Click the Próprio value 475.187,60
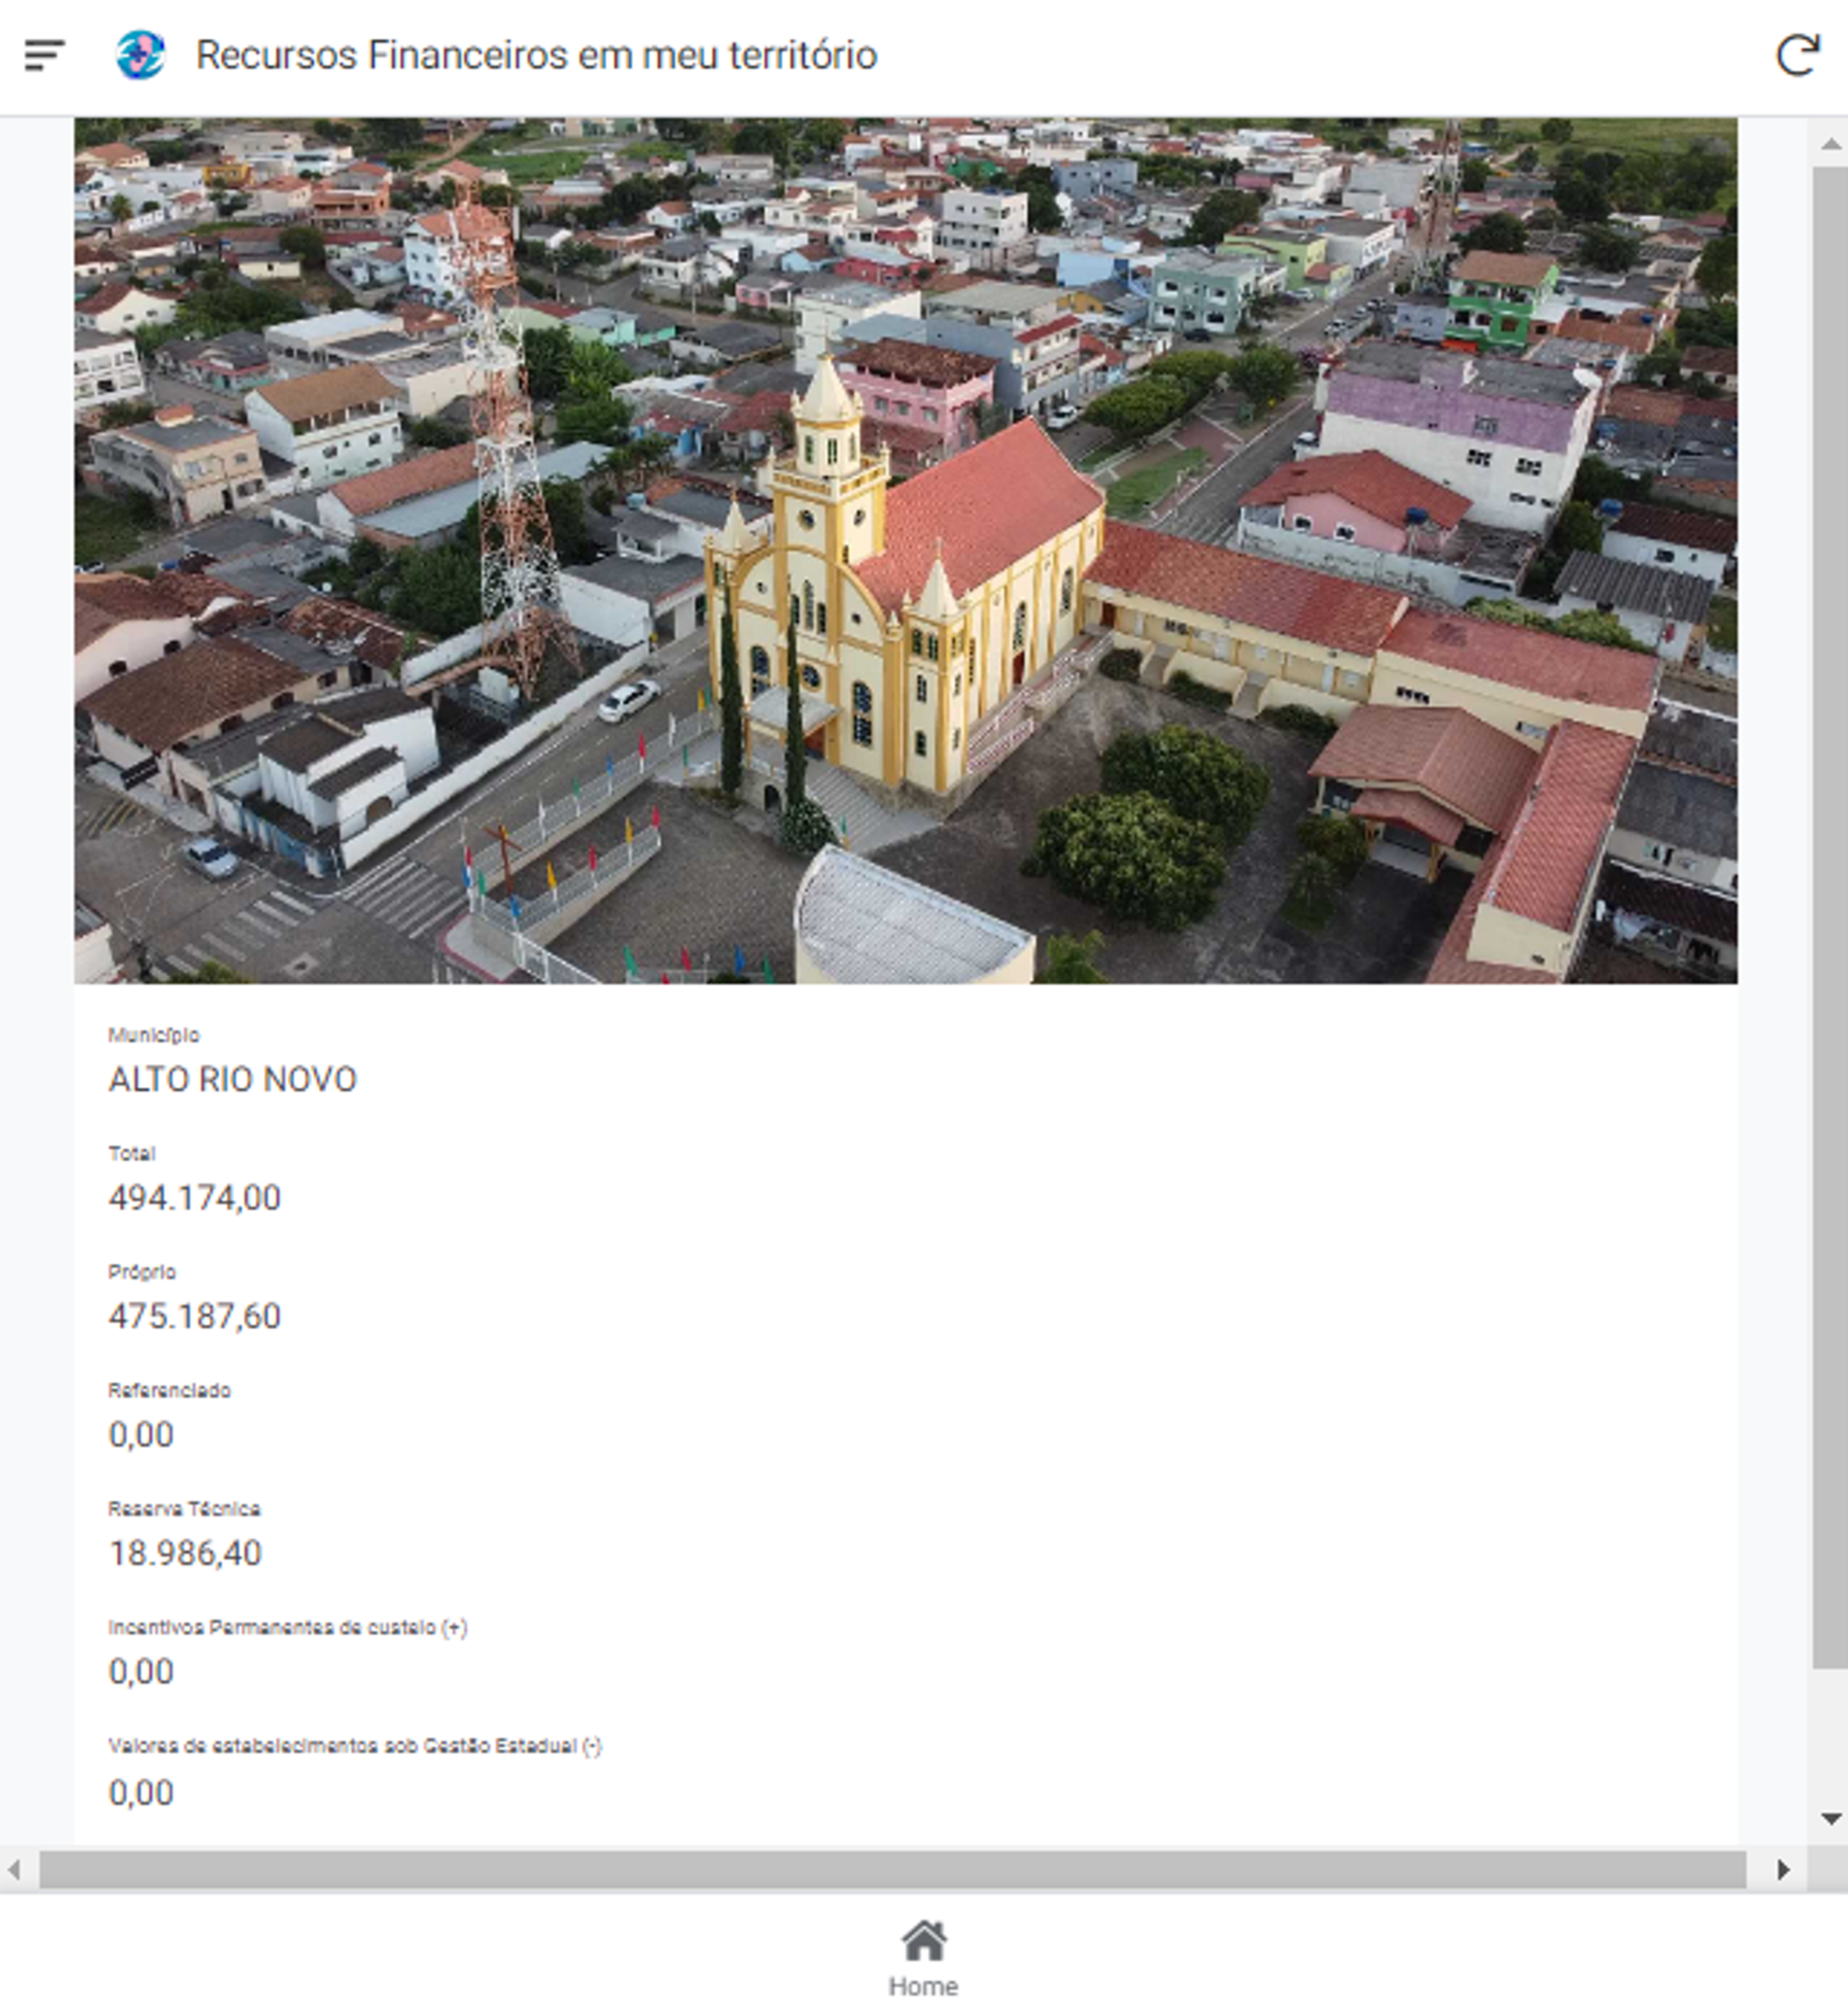Screen dimensions: 1848x2005 (x=194, y=1316)
